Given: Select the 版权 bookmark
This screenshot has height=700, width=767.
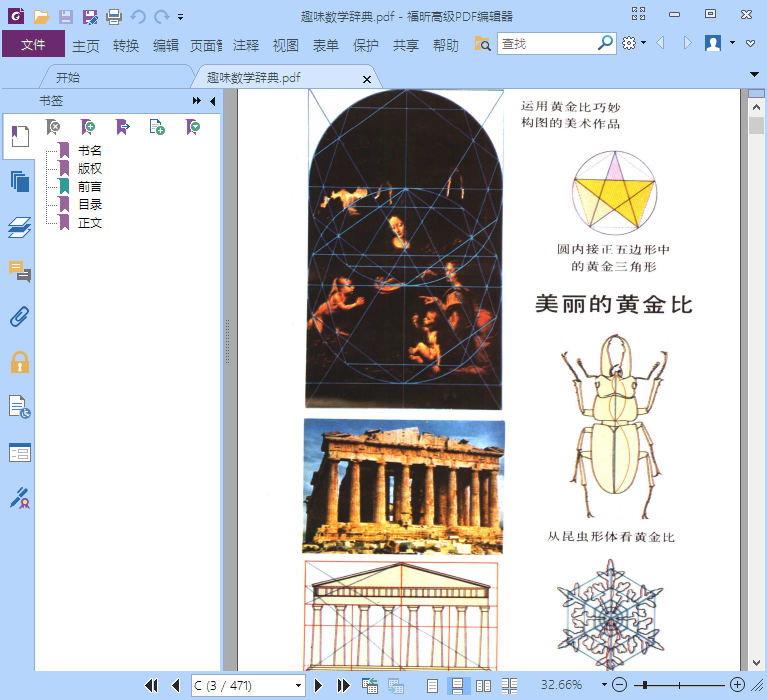Looking at the screenshot, I should click(x=90, y=169).
